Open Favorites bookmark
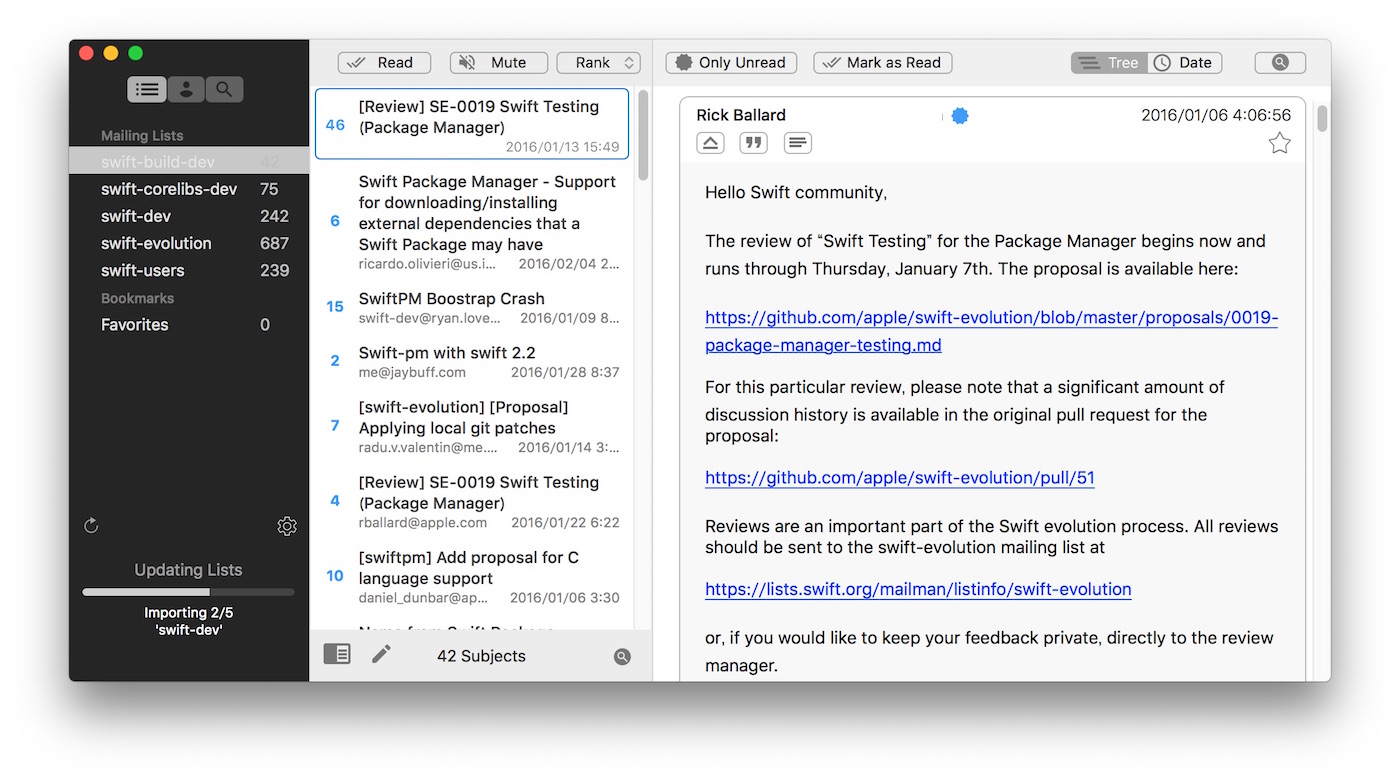The height and width of the screenshot is (780, 1400). (189, 324)
